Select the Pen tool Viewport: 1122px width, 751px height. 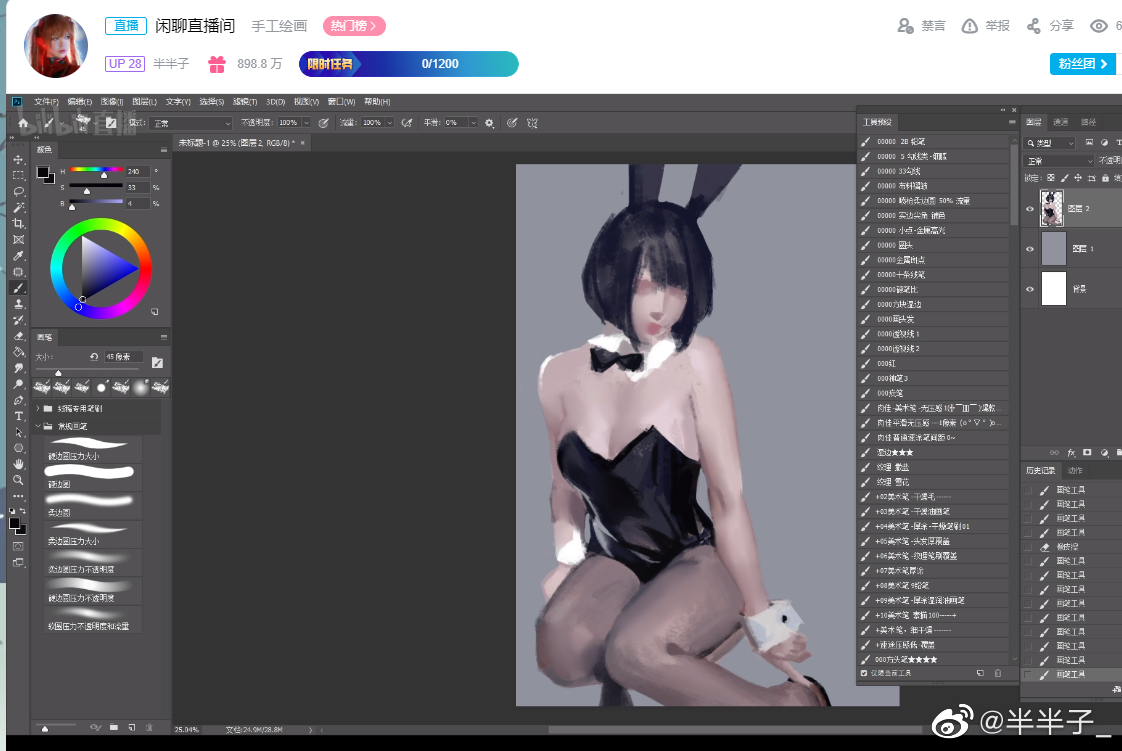[19, 401]
